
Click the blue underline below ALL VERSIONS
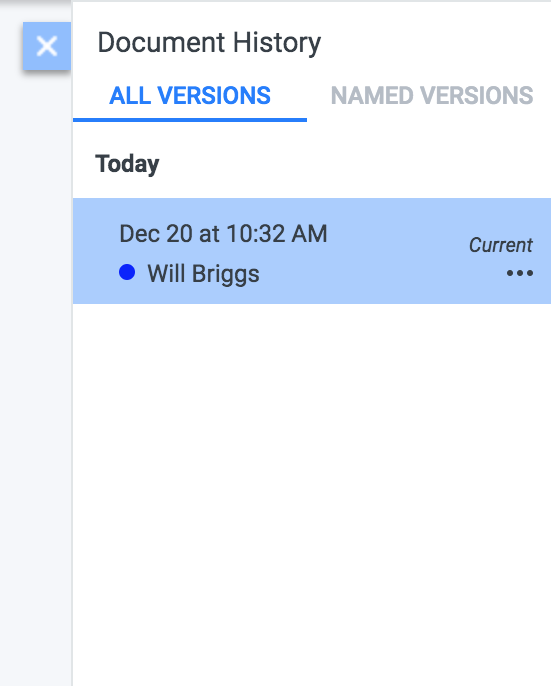point(190,120)
